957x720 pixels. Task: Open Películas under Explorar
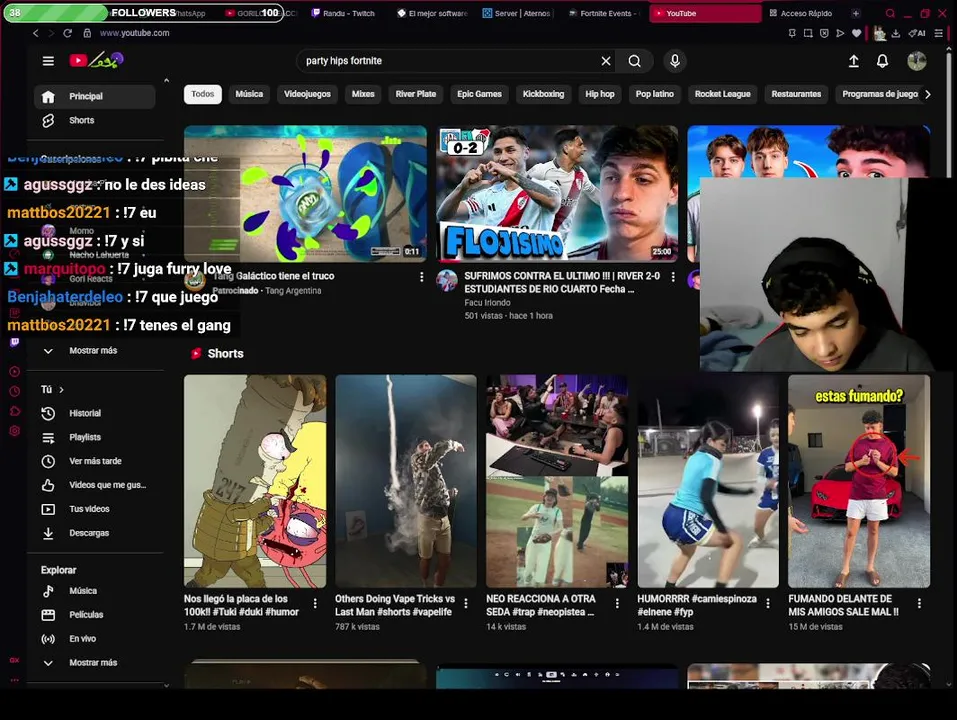95,615
